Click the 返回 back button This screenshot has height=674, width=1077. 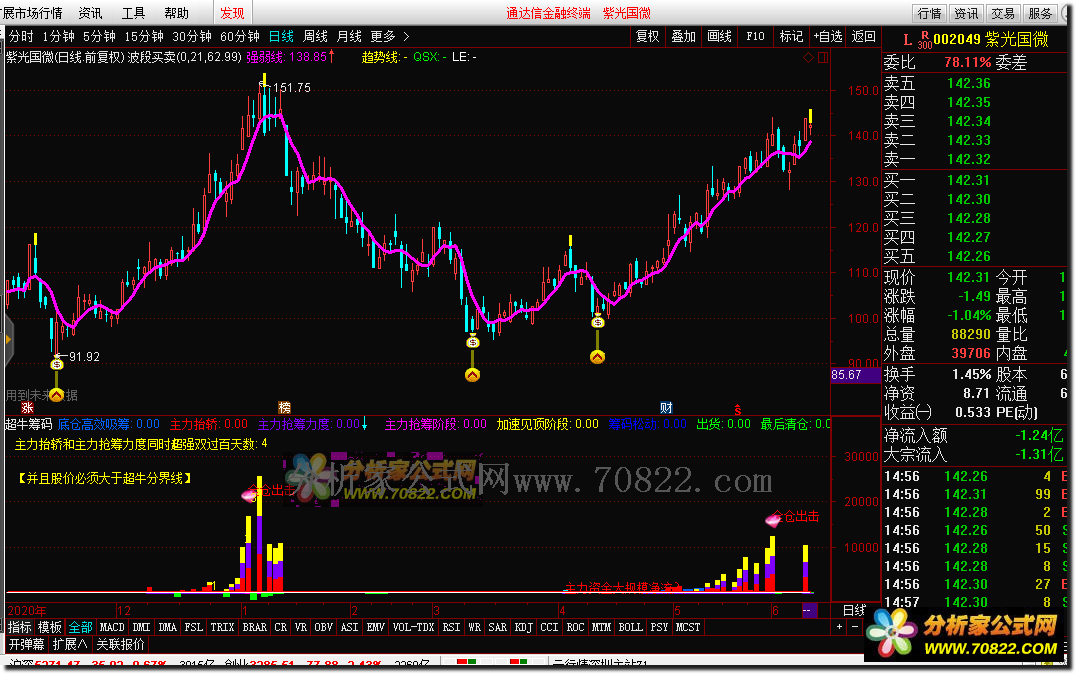click(x=863, y=36)
